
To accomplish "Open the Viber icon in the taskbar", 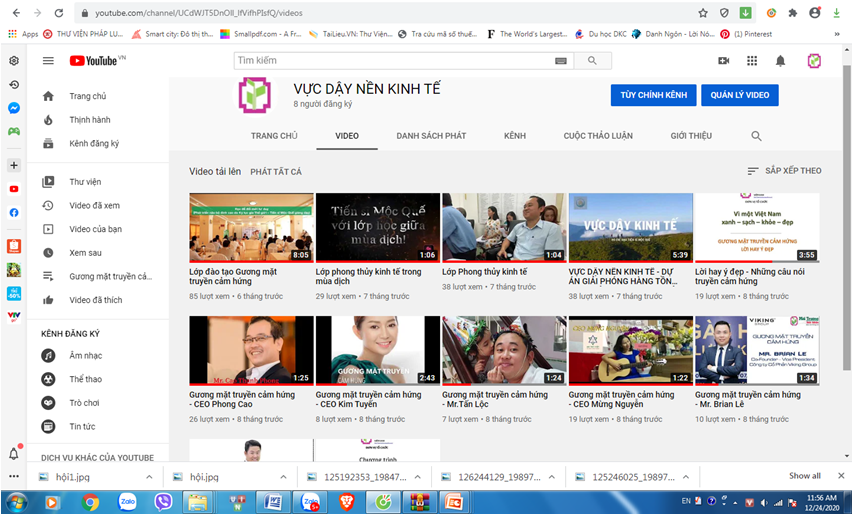I will pyautogui.click(x=164, y=501).
